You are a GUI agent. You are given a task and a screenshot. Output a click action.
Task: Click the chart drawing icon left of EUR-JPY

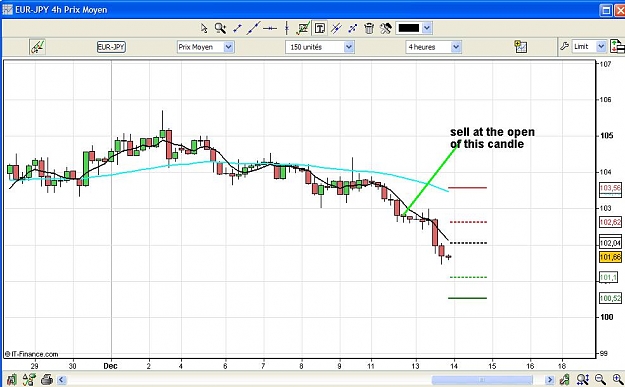(x=37, y=47)
